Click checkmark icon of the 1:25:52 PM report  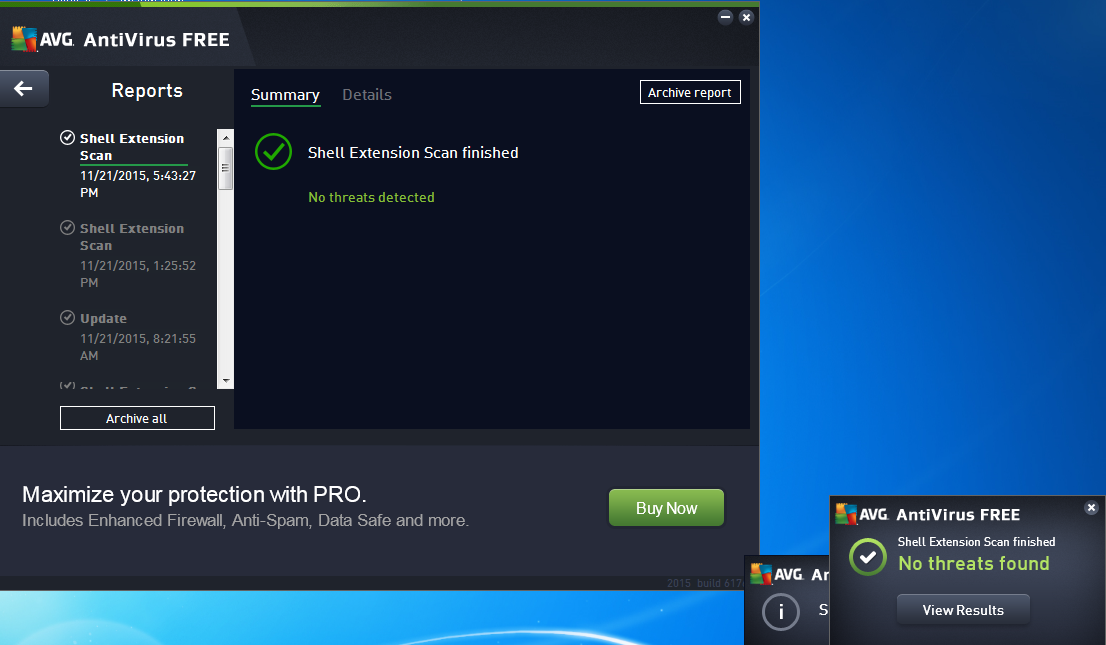coord(68,227)
